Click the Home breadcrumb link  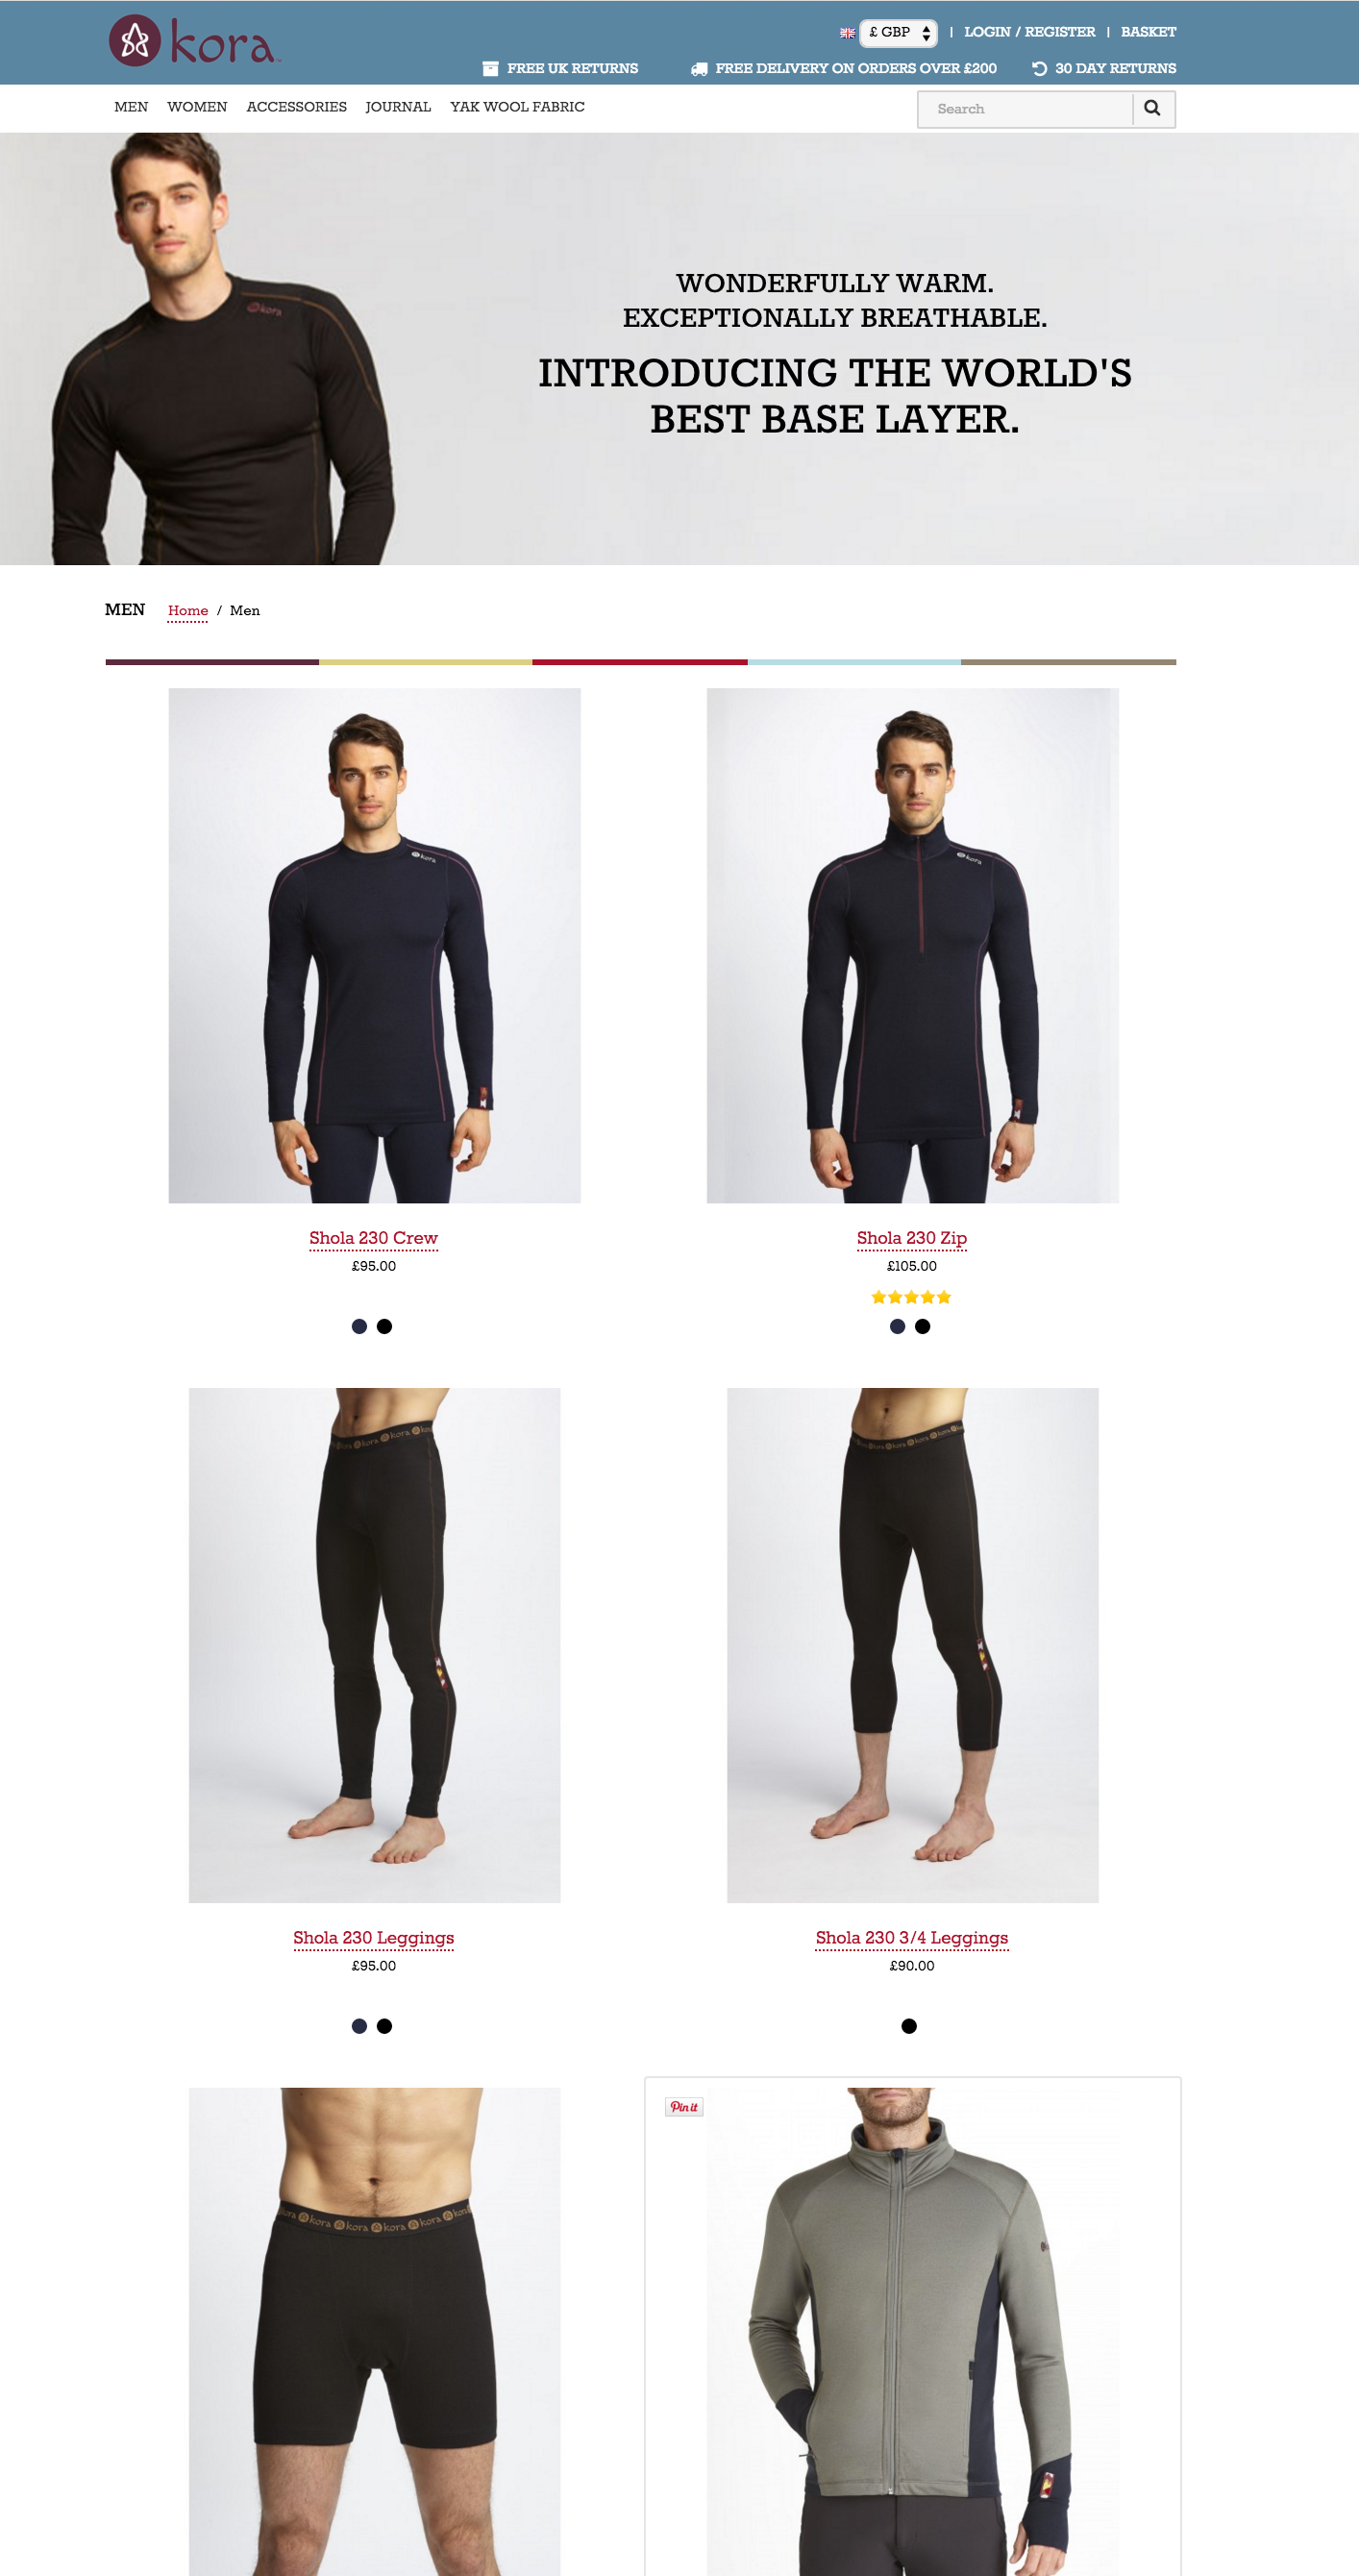(188, 611)
